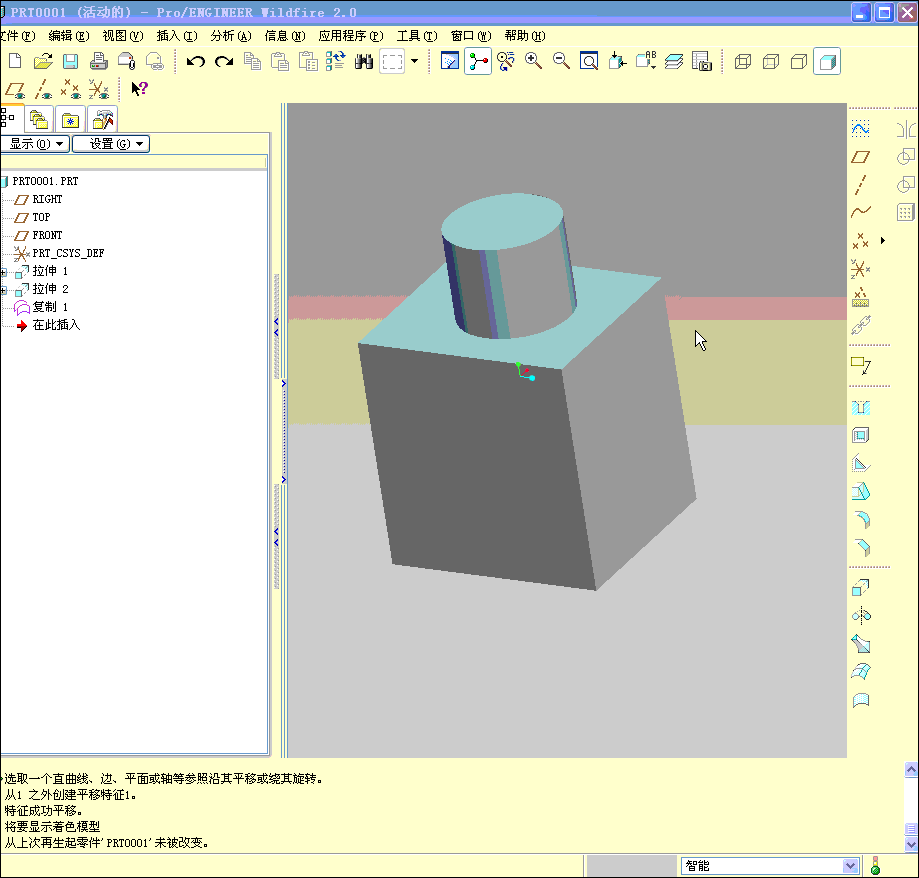This screenshot has height=878, width=919.
Task: Open the 工具(T) menu
Action: [417, 36]
